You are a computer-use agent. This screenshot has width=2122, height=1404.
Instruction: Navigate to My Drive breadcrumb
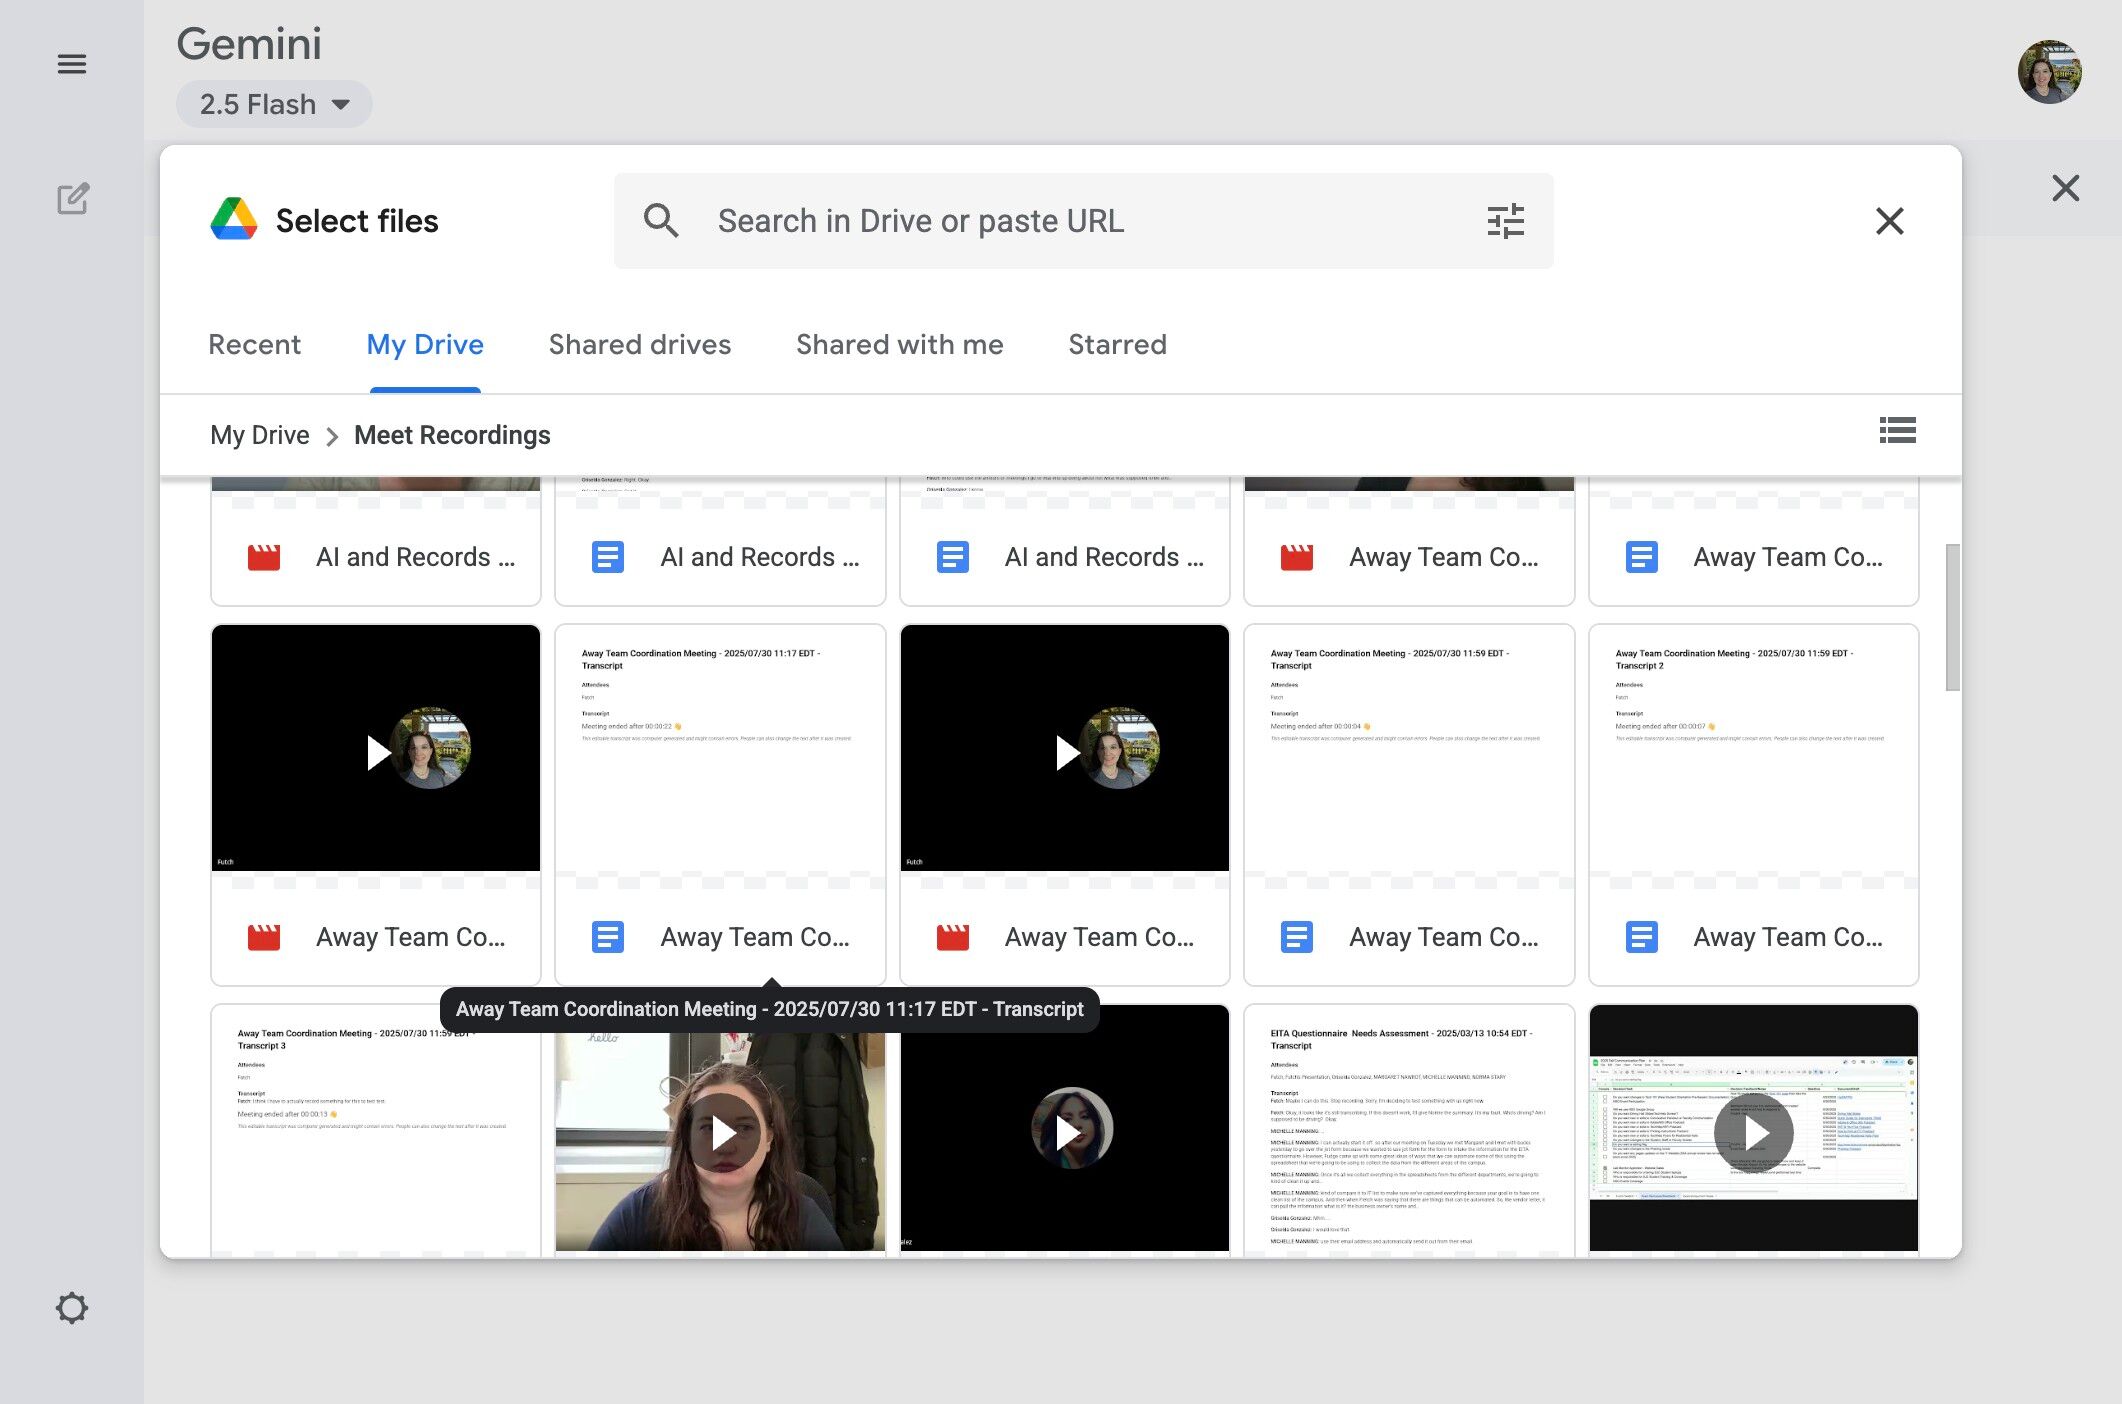click(x=259, y=435)
